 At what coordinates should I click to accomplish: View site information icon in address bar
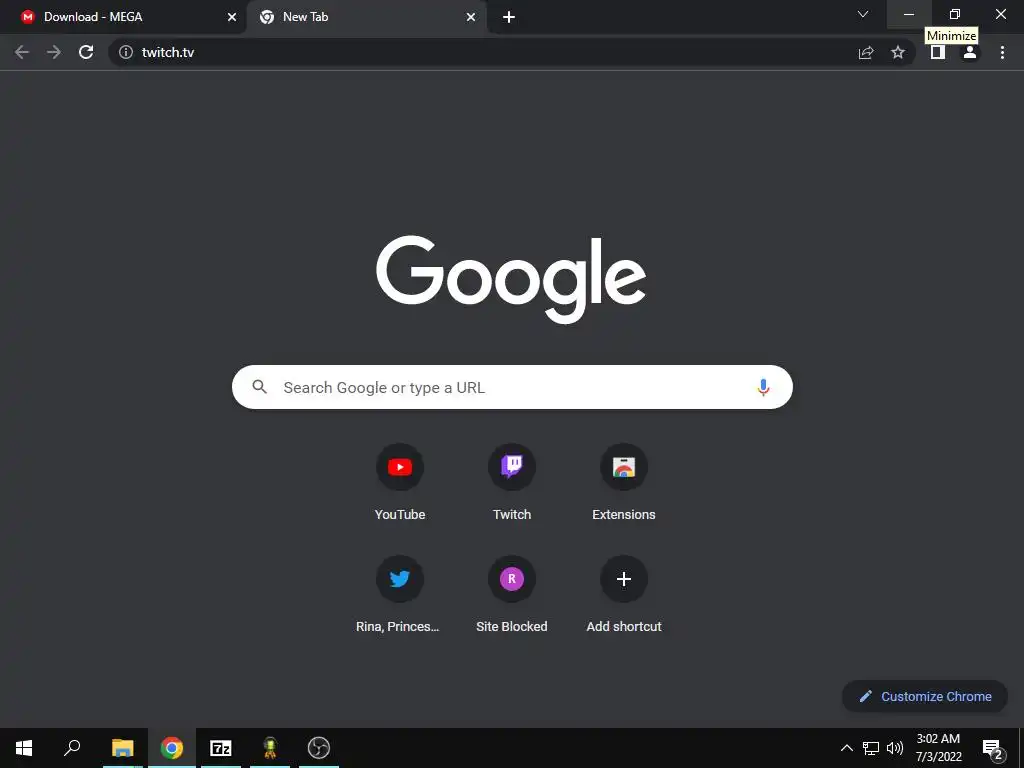coord(126,52)
